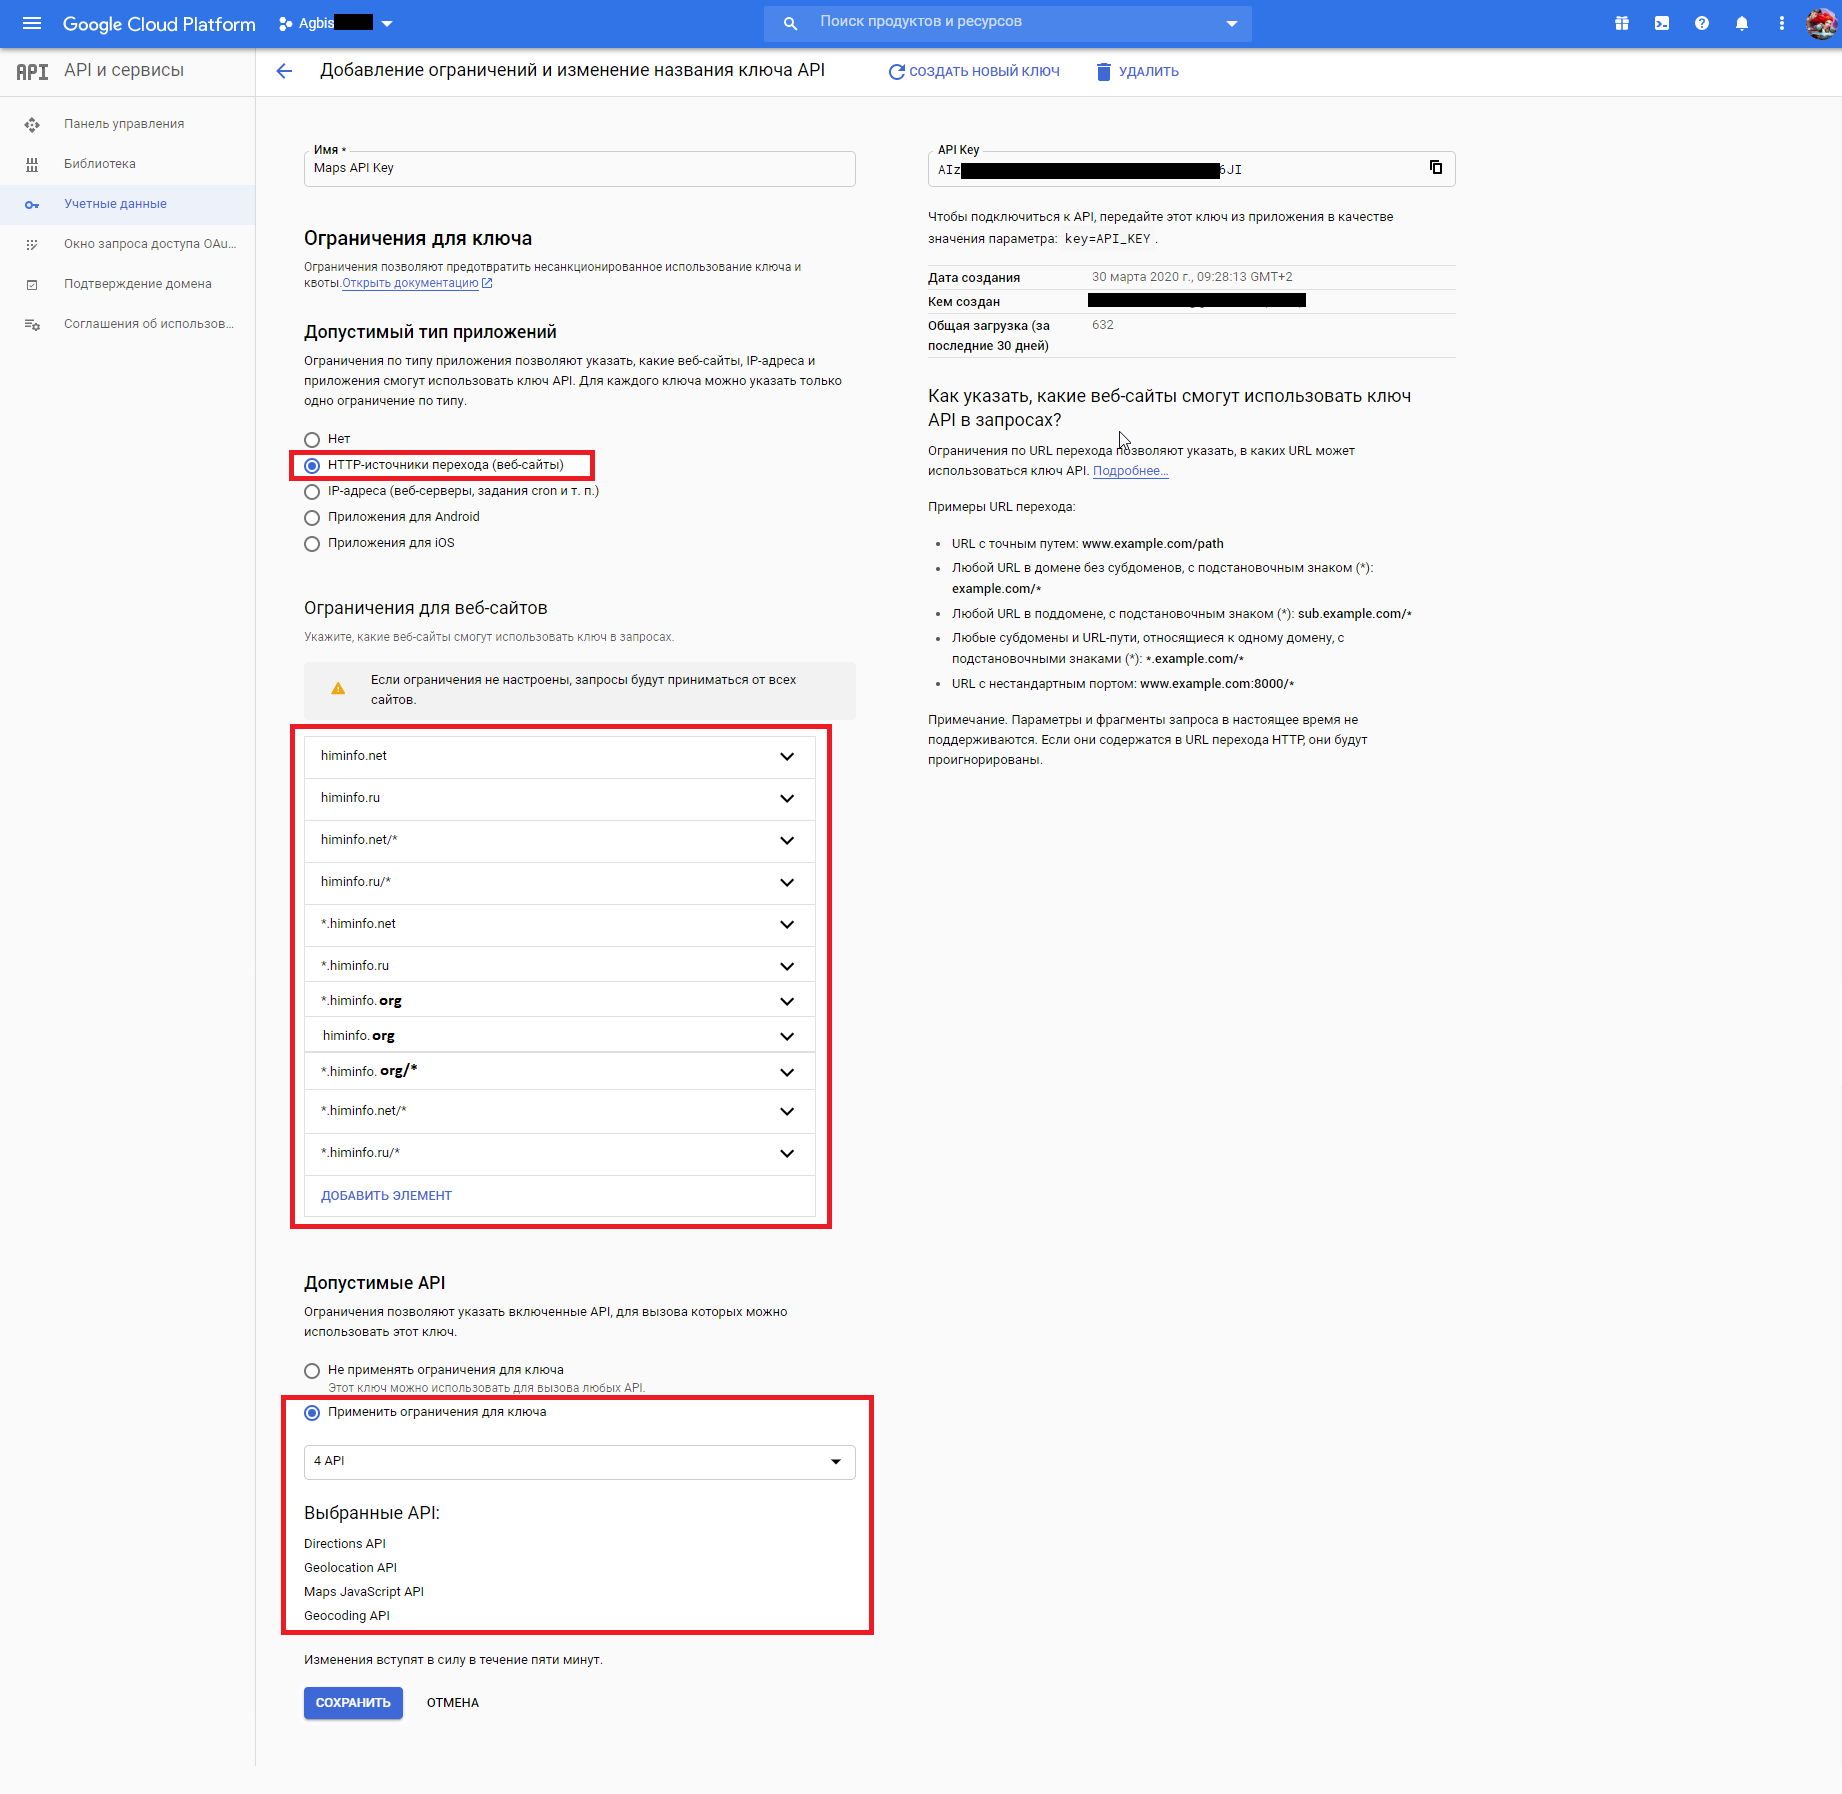
Task: Open the three-dot settings menu
Action: tap(1781, 23)
